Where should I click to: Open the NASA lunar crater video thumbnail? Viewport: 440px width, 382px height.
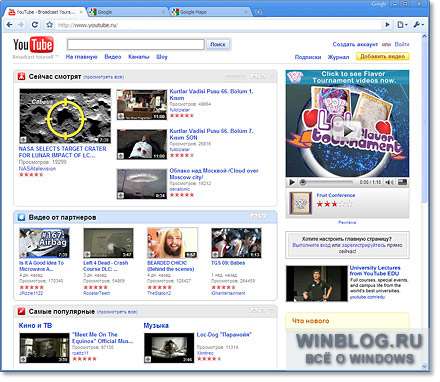(x=65, y=116)
